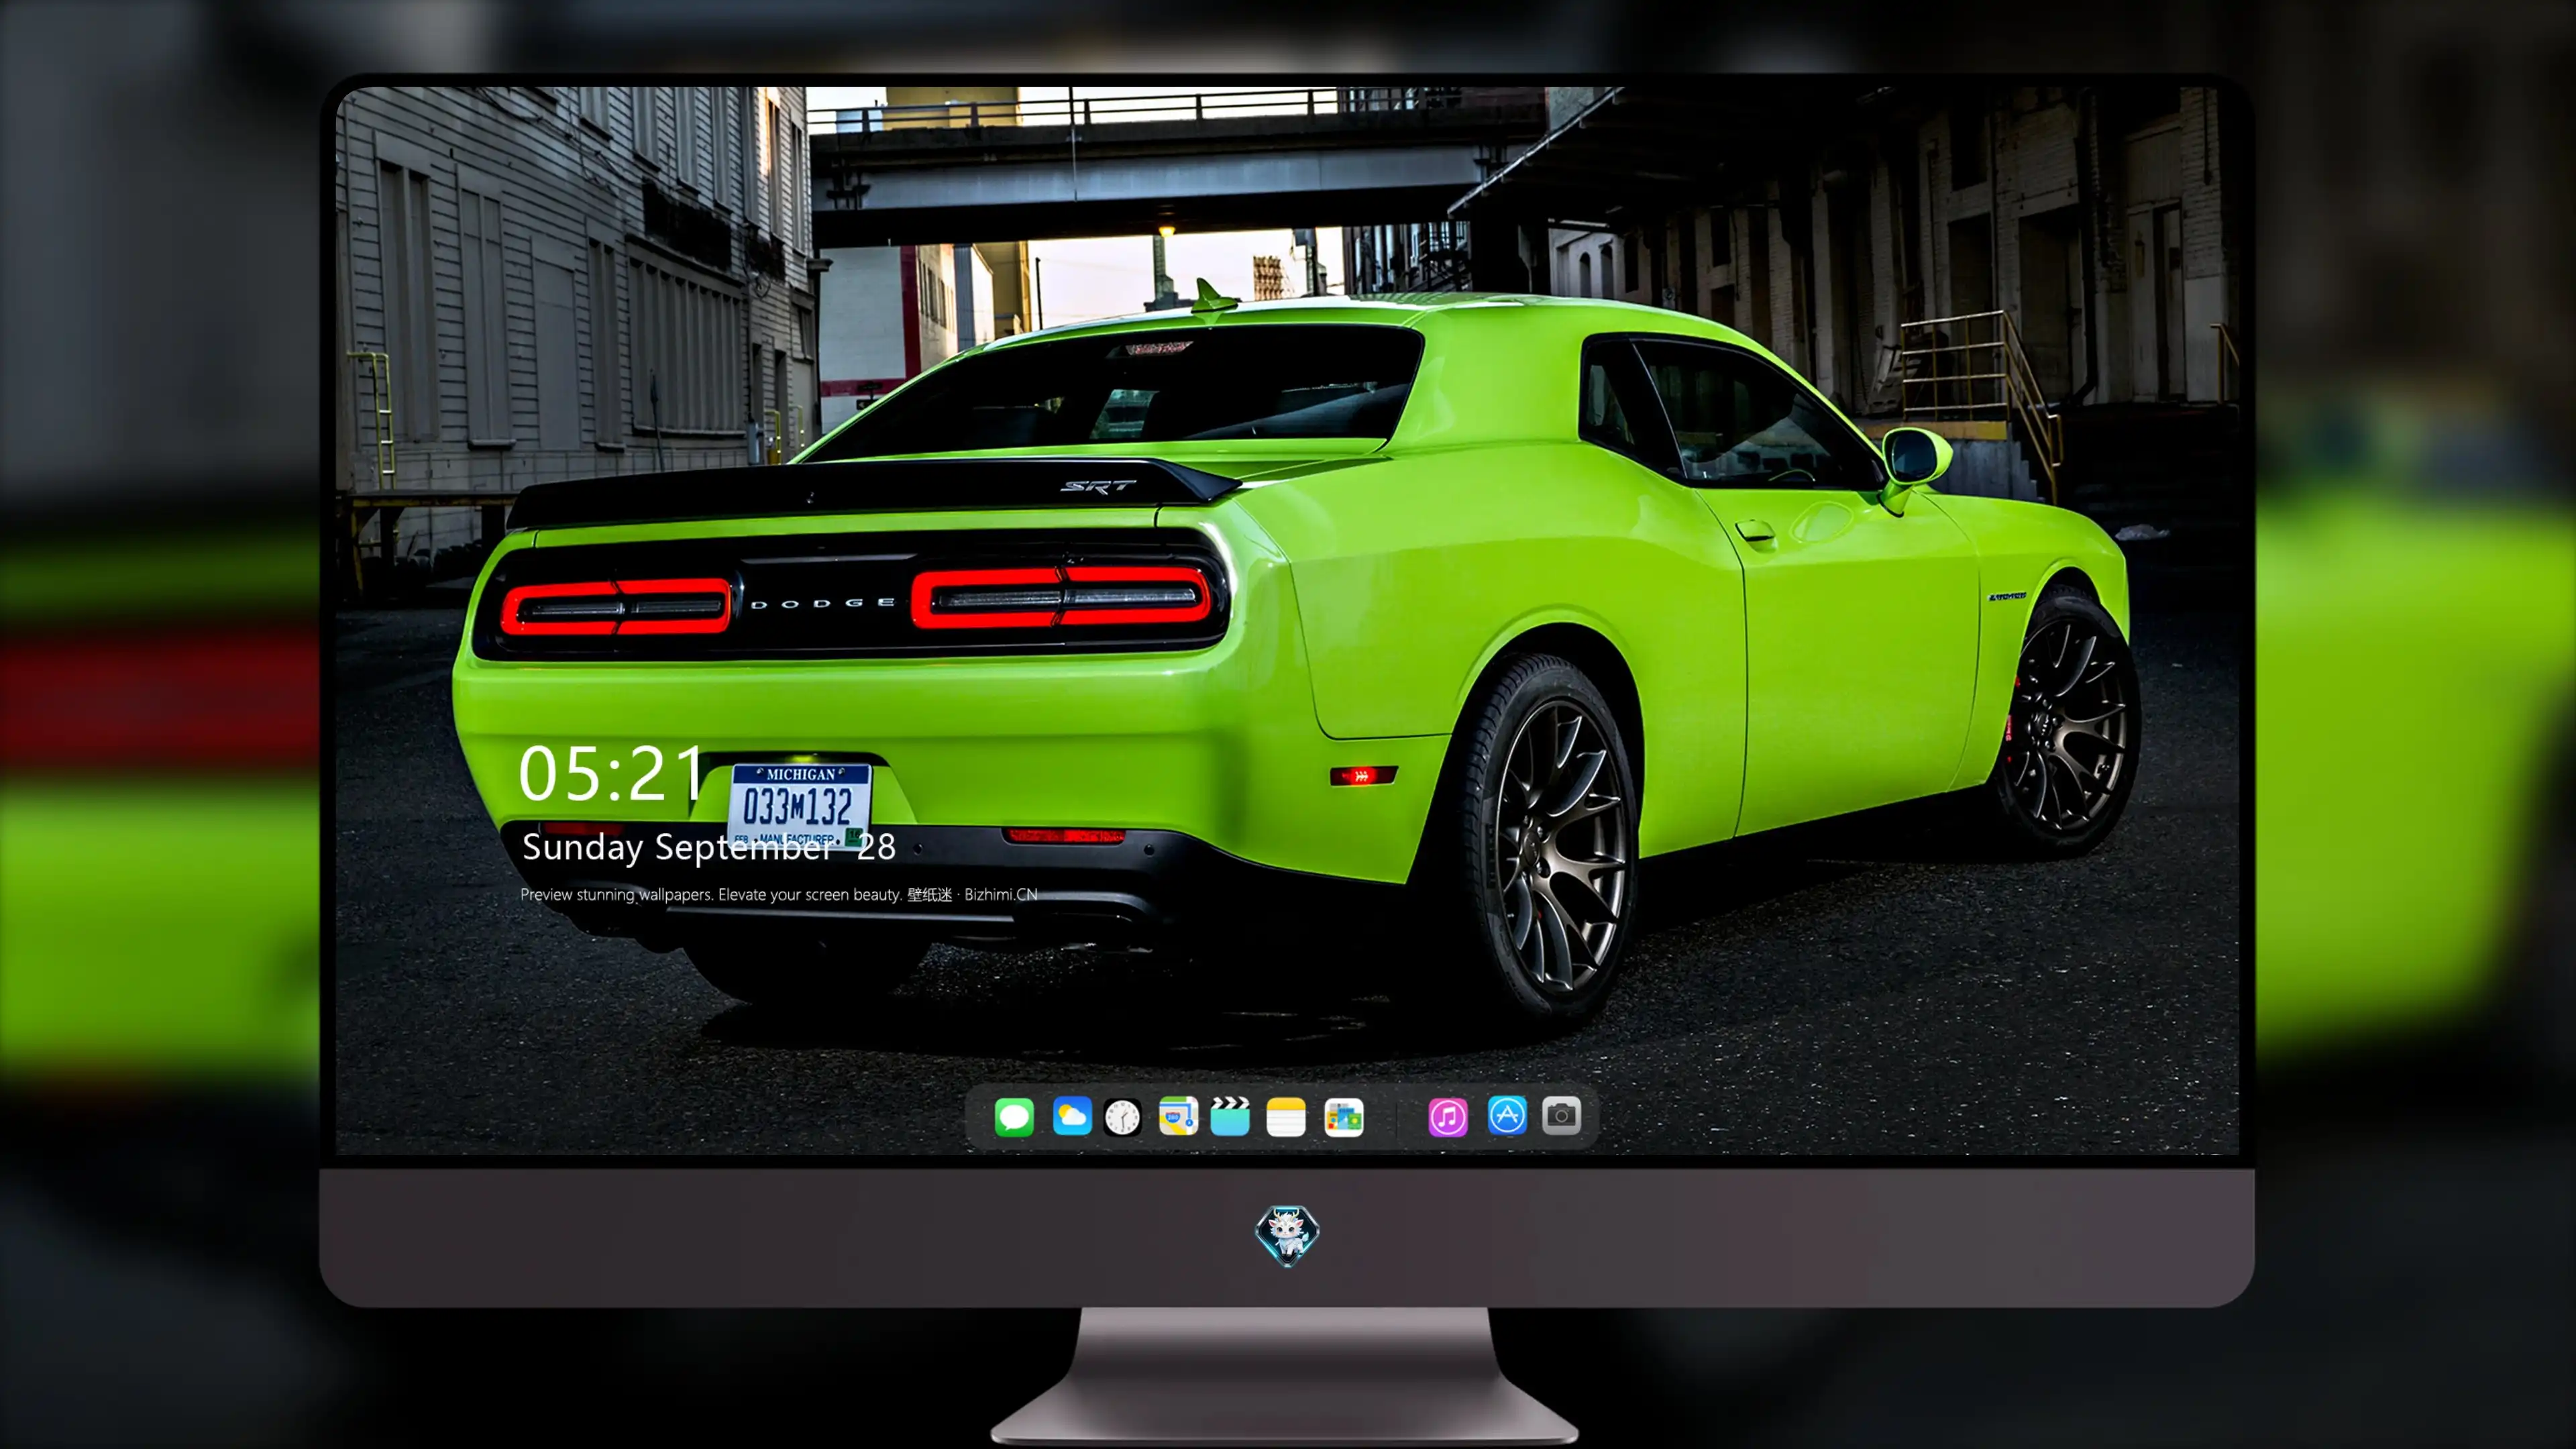Open the Clock app in the dock
Image resolution: width=2576 pixels, height=1449 pixels.
point(1123,1117)
